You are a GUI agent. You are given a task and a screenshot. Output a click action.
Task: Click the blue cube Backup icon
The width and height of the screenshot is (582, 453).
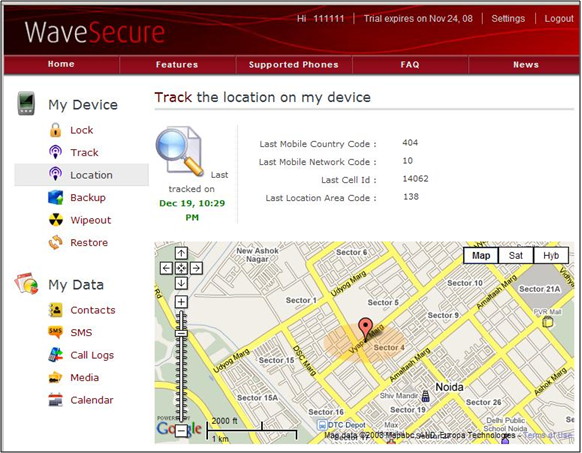coord(56,197)
